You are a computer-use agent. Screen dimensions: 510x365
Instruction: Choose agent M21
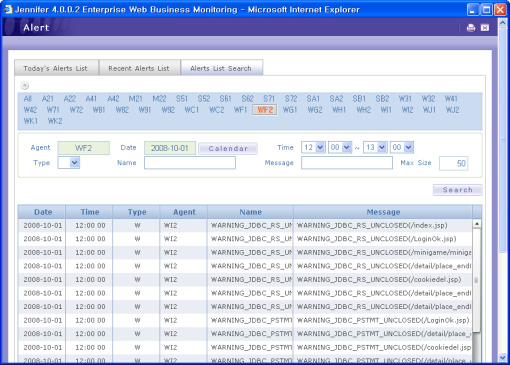[x=135, y=99]
